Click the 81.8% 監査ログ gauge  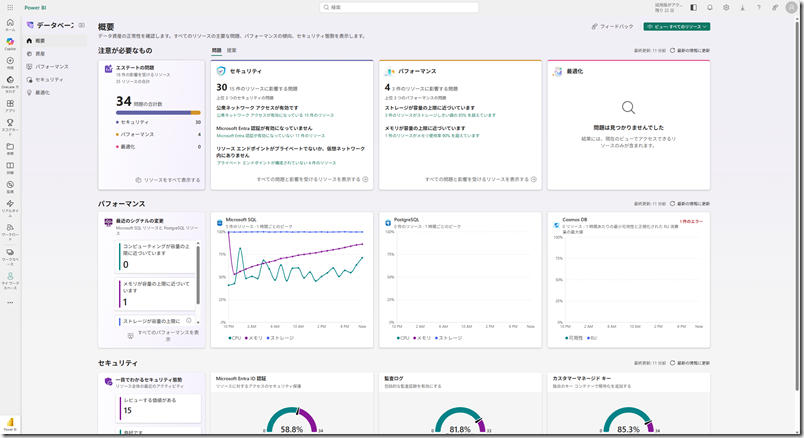point(460,421)
